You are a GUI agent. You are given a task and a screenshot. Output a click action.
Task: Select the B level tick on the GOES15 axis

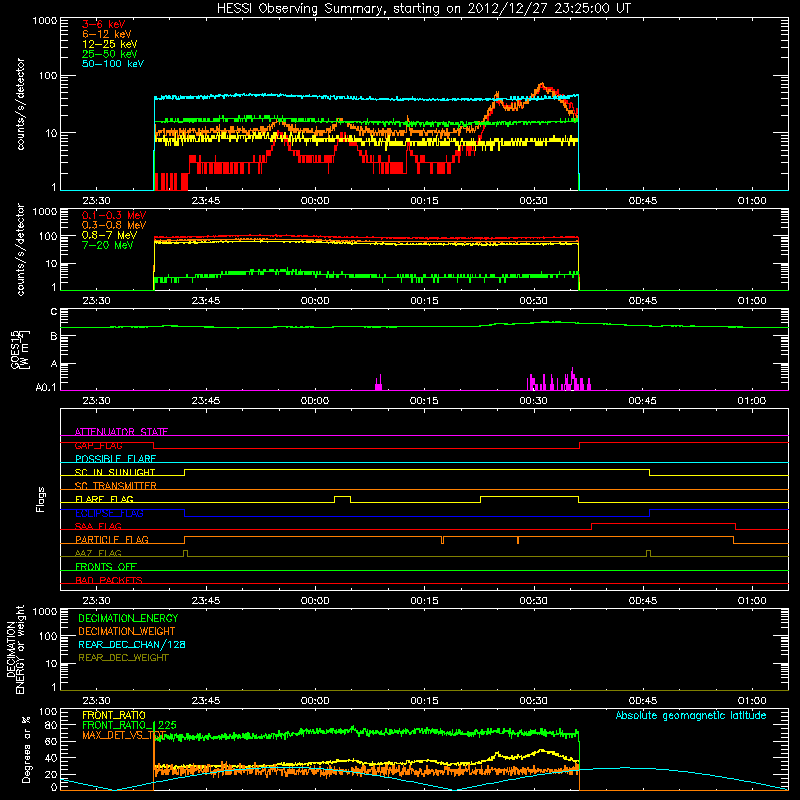(54, 336)
